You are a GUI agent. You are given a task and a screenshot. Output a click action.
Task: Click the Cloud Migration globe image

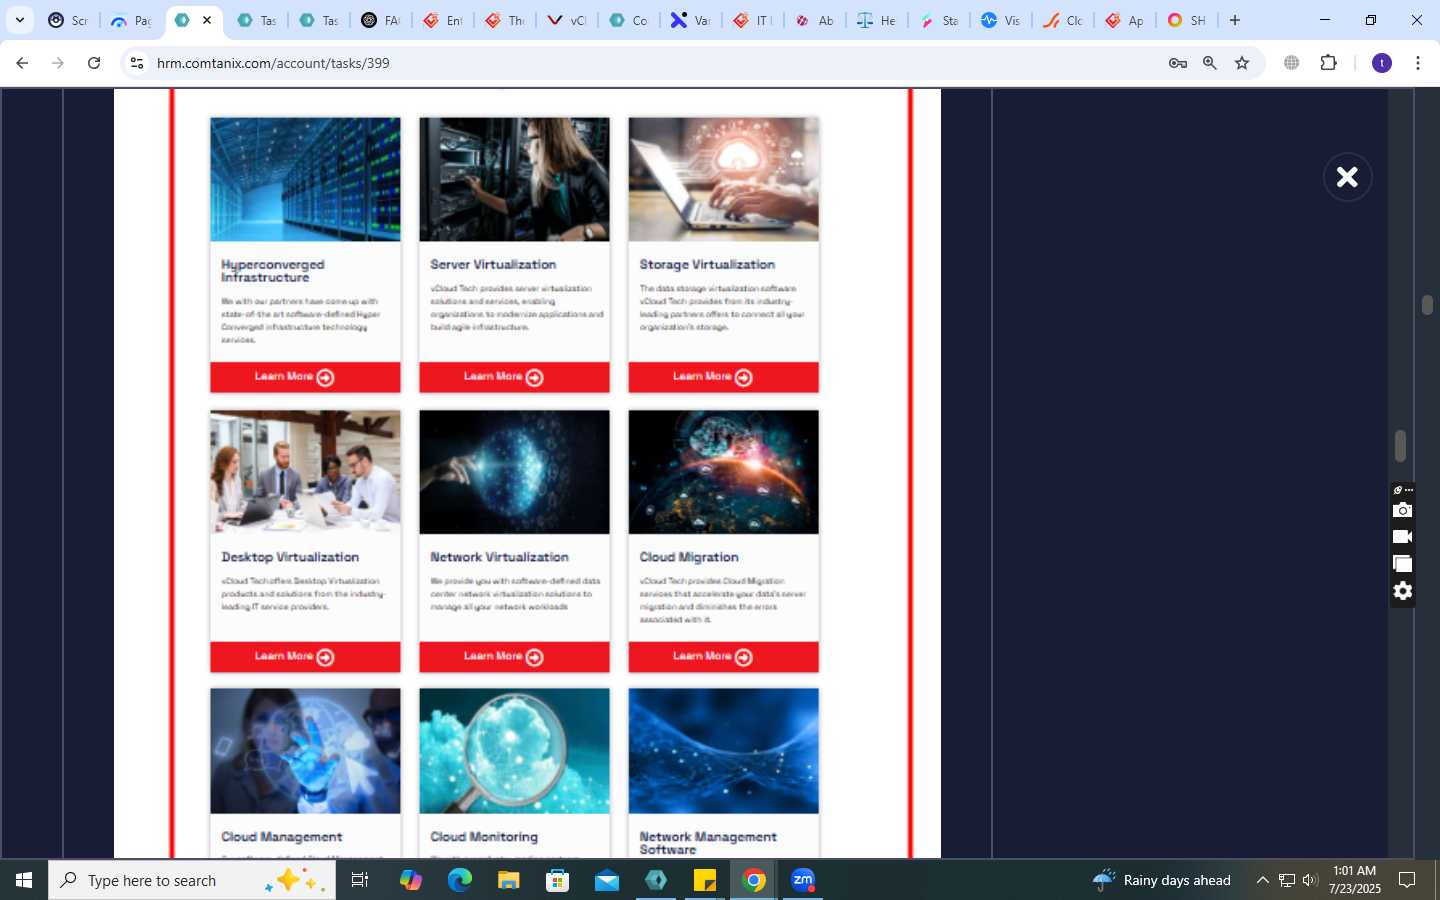click(x=723, y=472)
